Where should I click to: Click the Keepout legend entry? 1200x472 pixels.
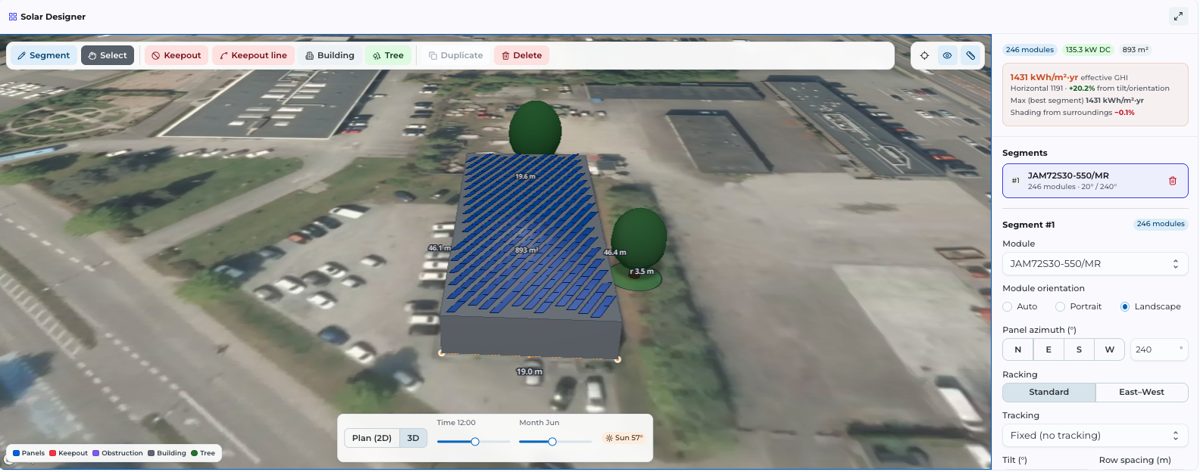coord(69,453)
